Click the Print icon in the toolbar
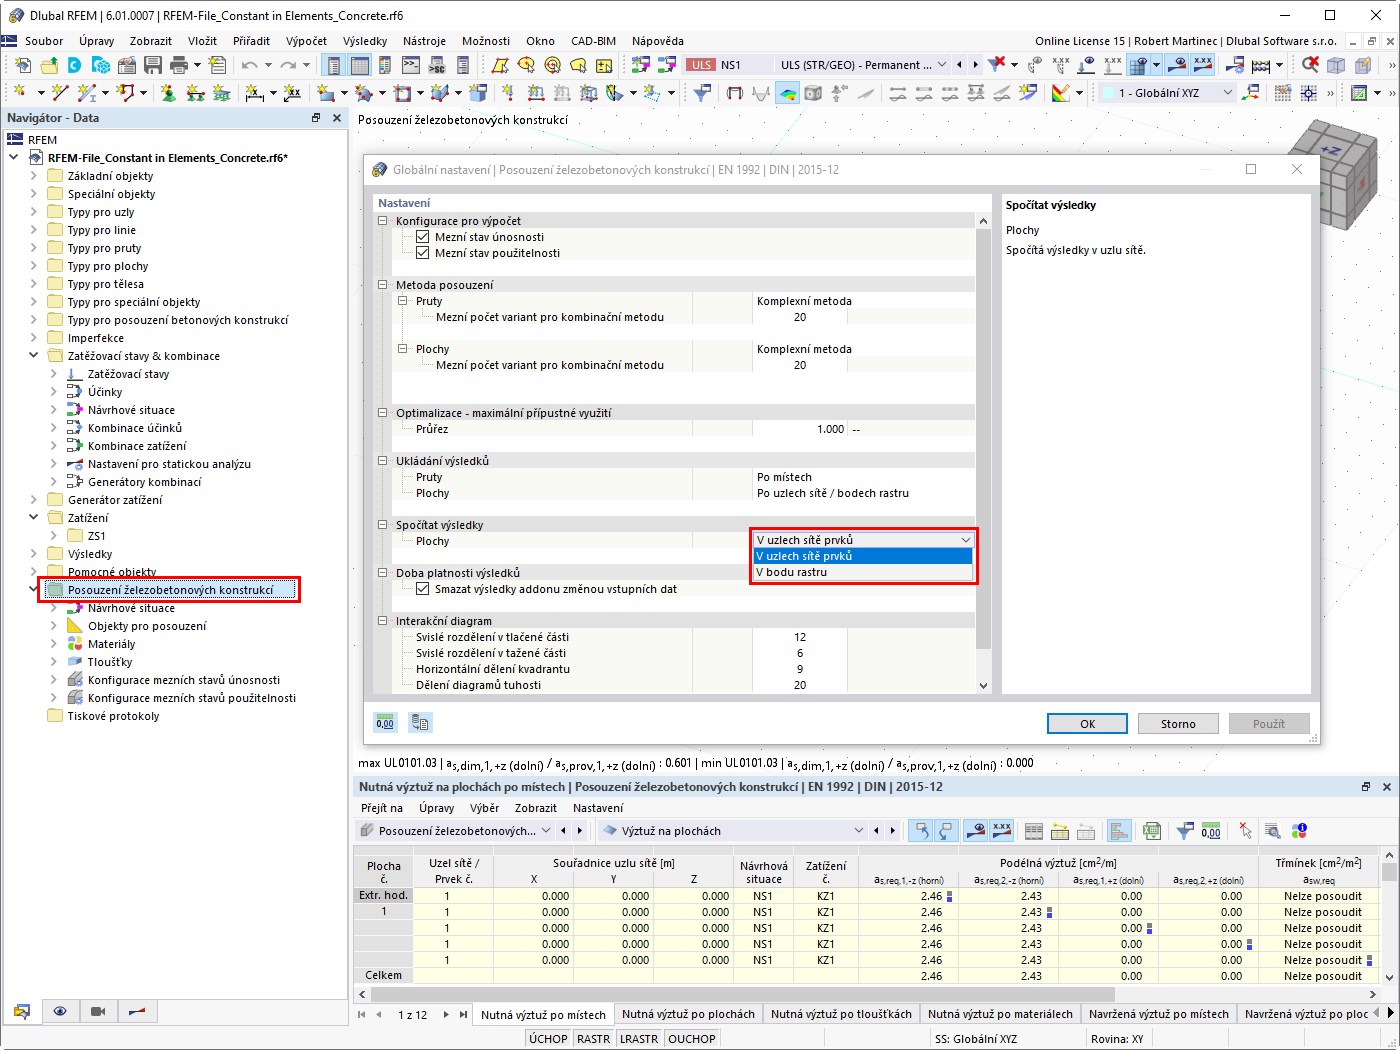The height and width of the screenshot is (1050, 1400). (x=179, y=65)
